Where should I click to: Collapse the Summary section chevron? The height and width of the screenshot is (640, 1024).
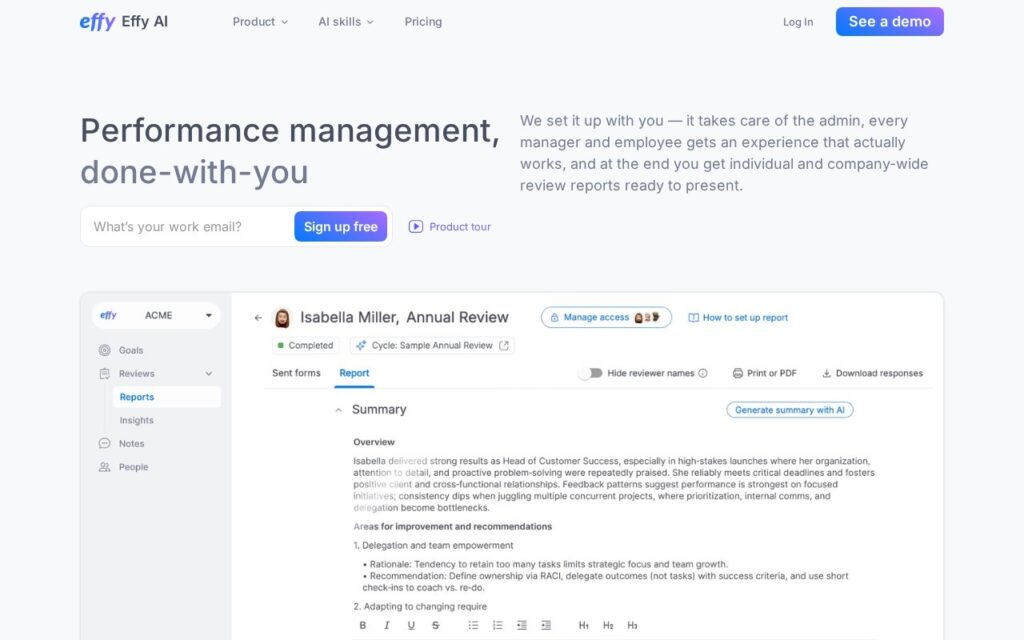click(338, 410)
